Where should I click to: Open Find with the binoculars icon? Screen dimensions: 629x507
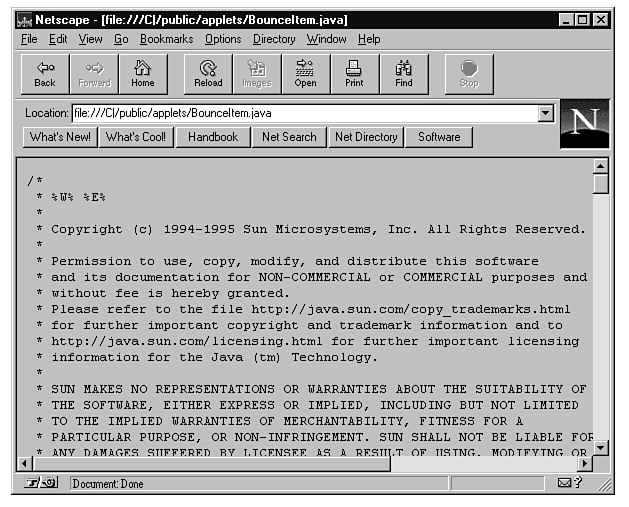click(x=404, y=74)
